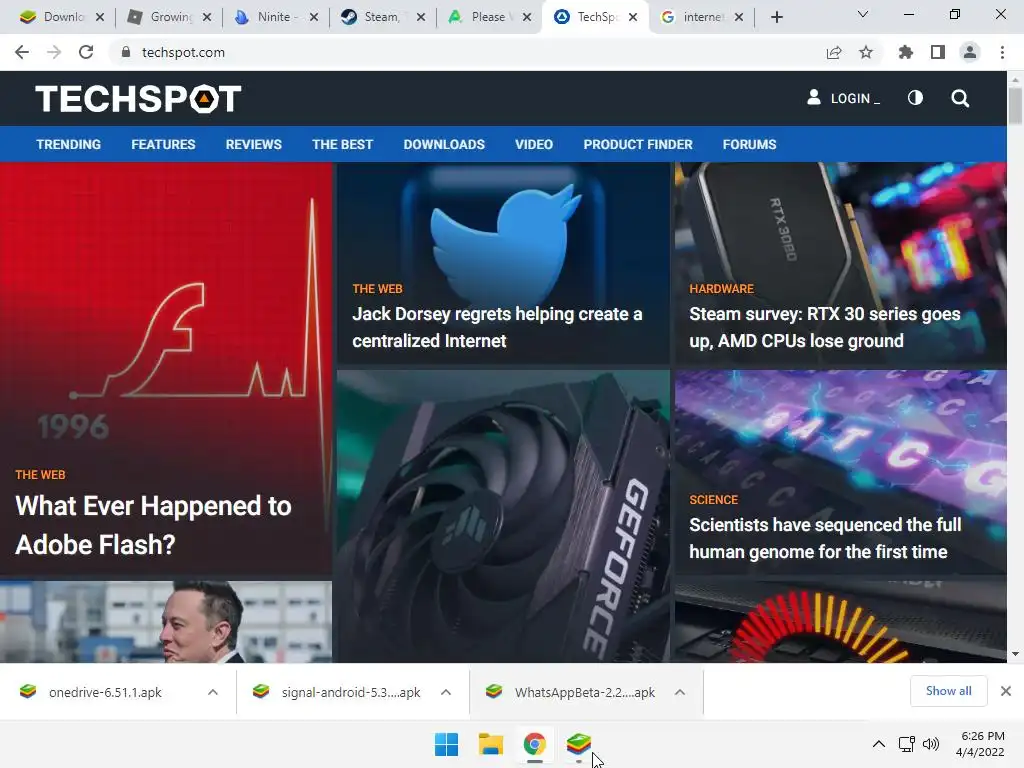The image size is (1024, 768).
Task: Open the TRENDING menu
Action: (69, 144)
